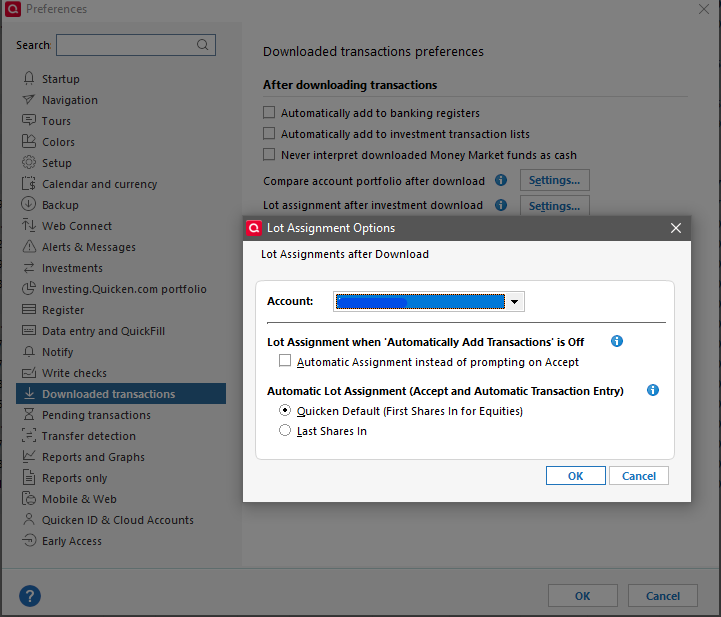Click the Write checks icon
The width and height of the screenshot is (721, 617).
(x=29, y=372)
